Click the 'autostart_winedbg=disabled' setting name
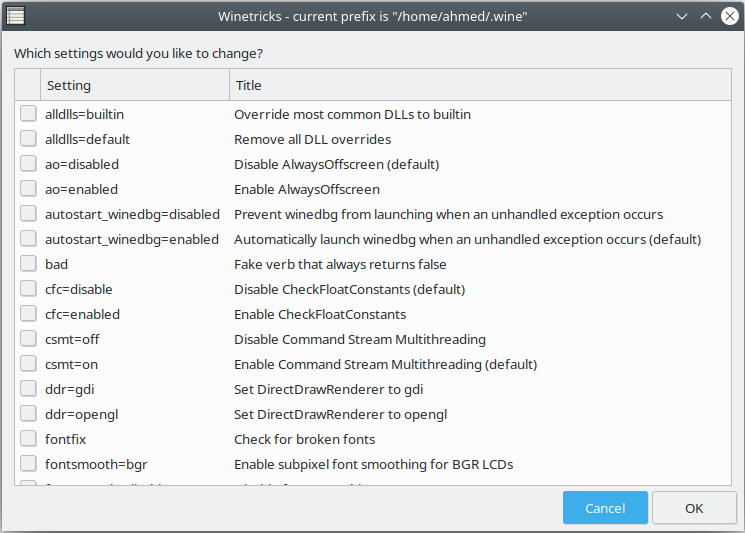This screenshot has width=745, height=533. (132, 215)
